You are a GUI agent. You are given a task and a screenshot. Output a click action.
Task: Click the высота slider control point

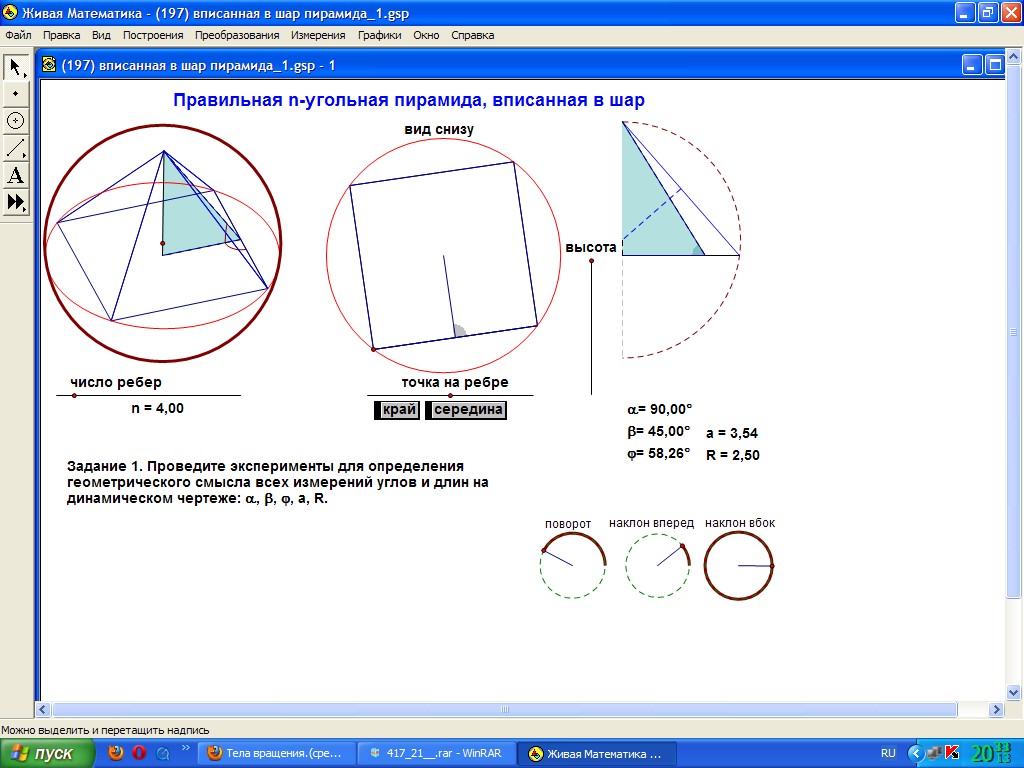point(591,261)
